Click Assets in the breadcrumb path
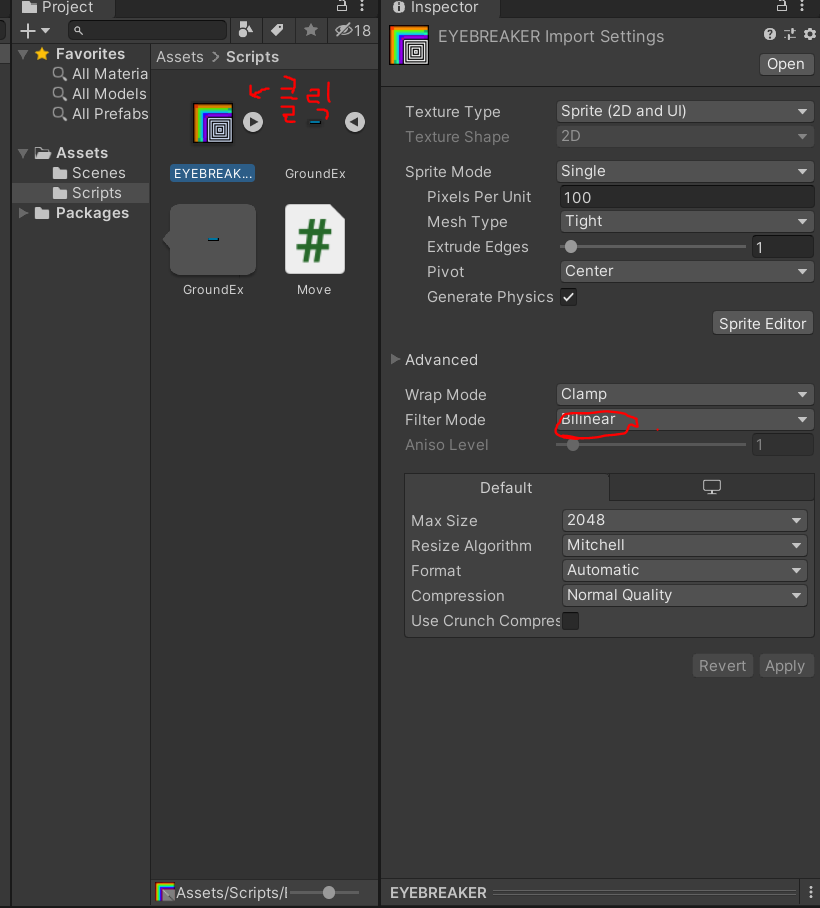The image size is (820, 908). click(x=180, y=57)
